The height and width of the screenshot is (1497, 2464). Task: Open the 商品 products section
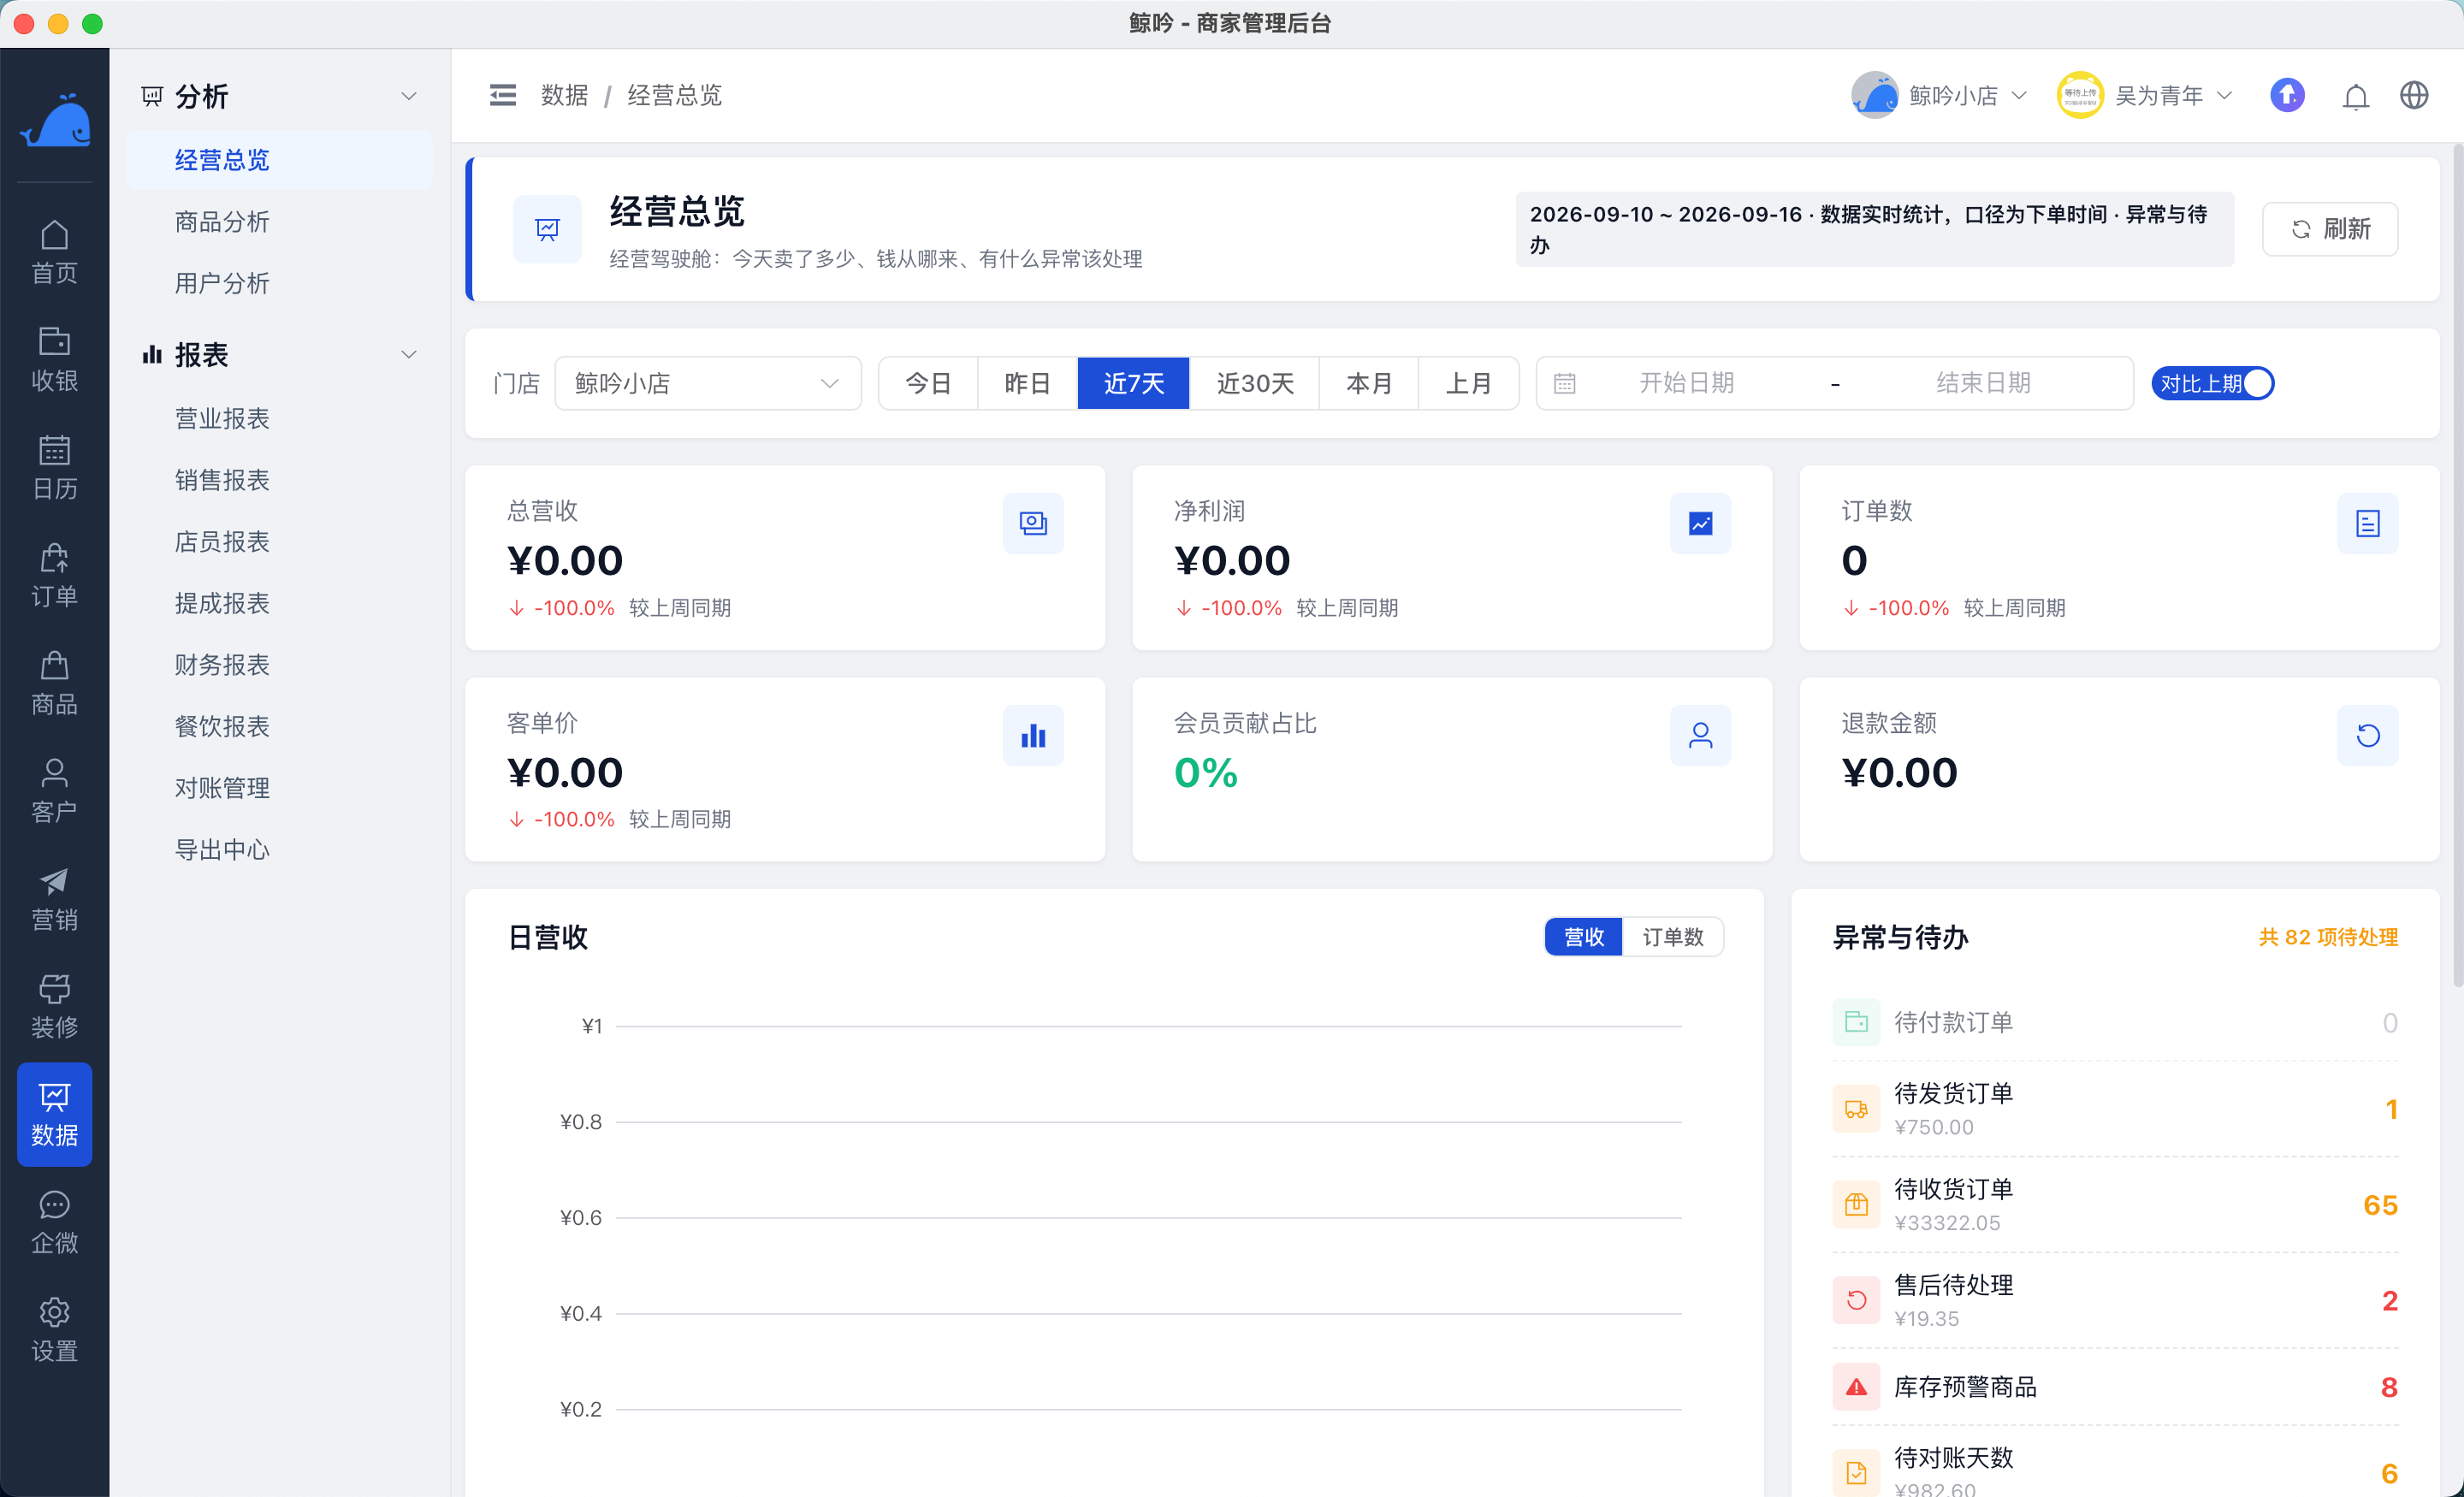[x=54, y=684]
